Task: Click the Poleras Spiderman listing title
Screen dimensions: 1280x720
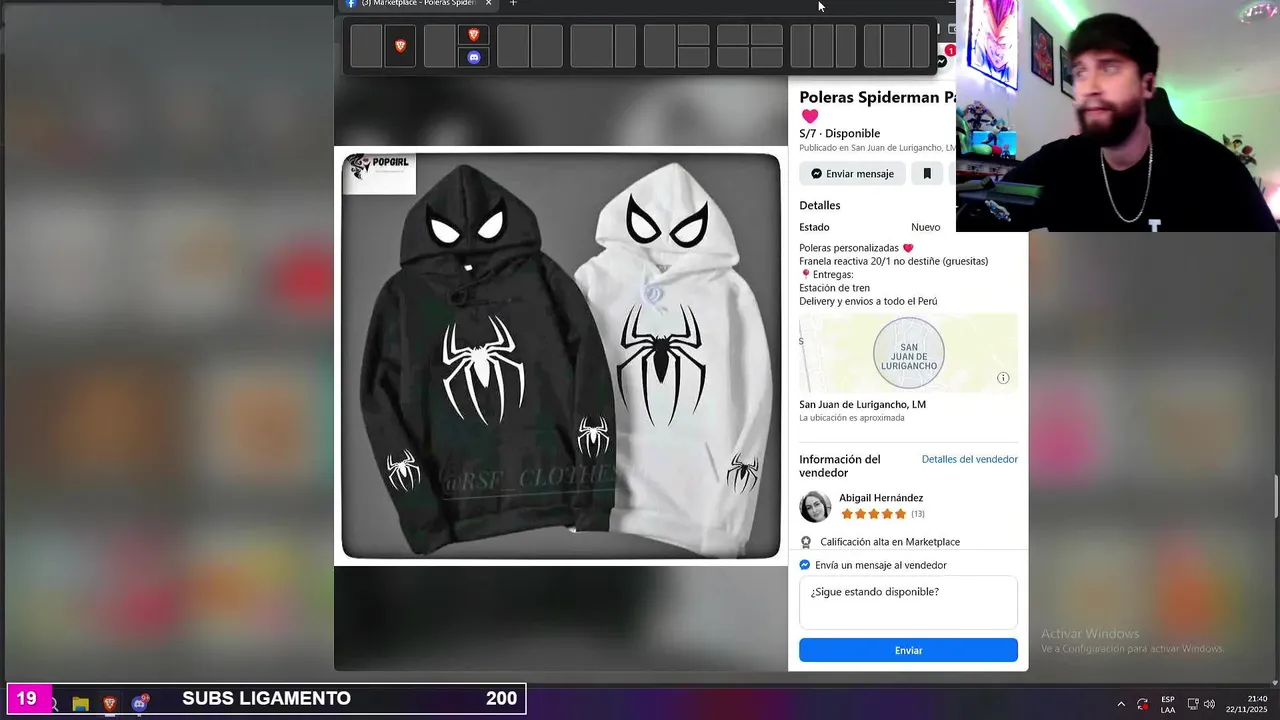Action: coord(877,97)
